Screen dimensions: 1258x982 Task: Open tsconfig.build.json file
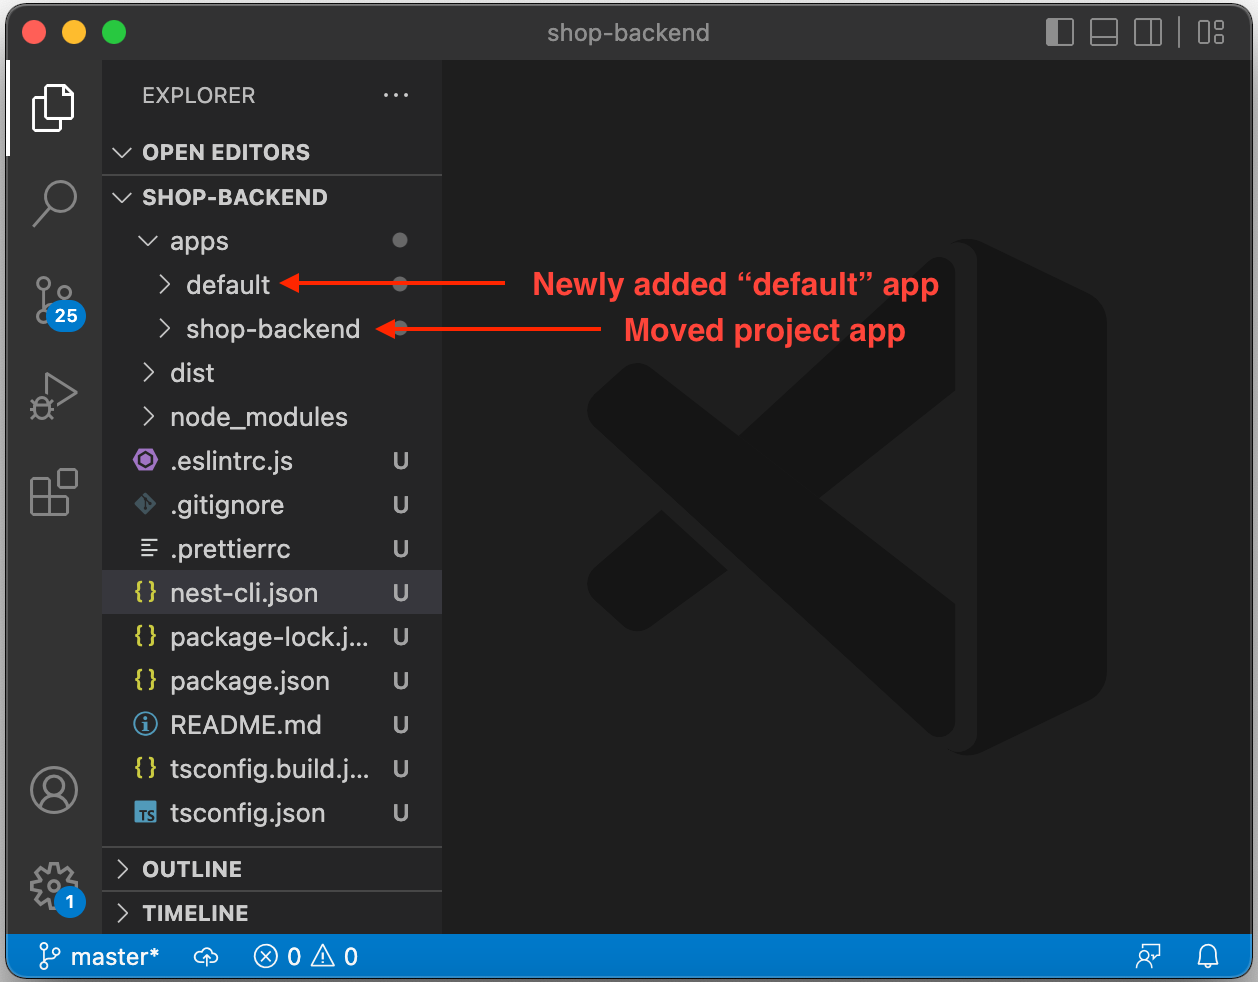272,769
